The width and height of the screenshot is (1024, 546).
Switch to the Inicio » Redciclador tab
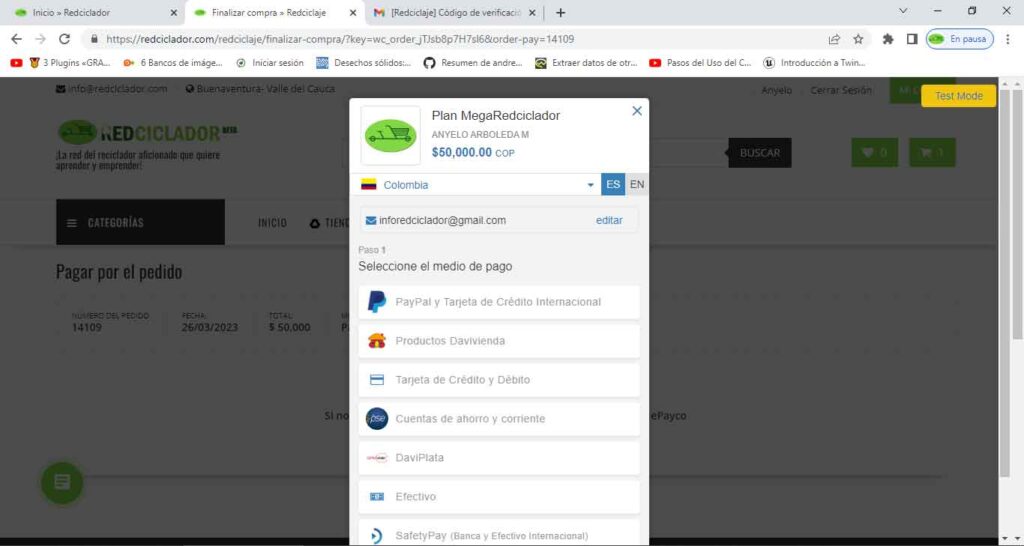click(x=95, y=13)
